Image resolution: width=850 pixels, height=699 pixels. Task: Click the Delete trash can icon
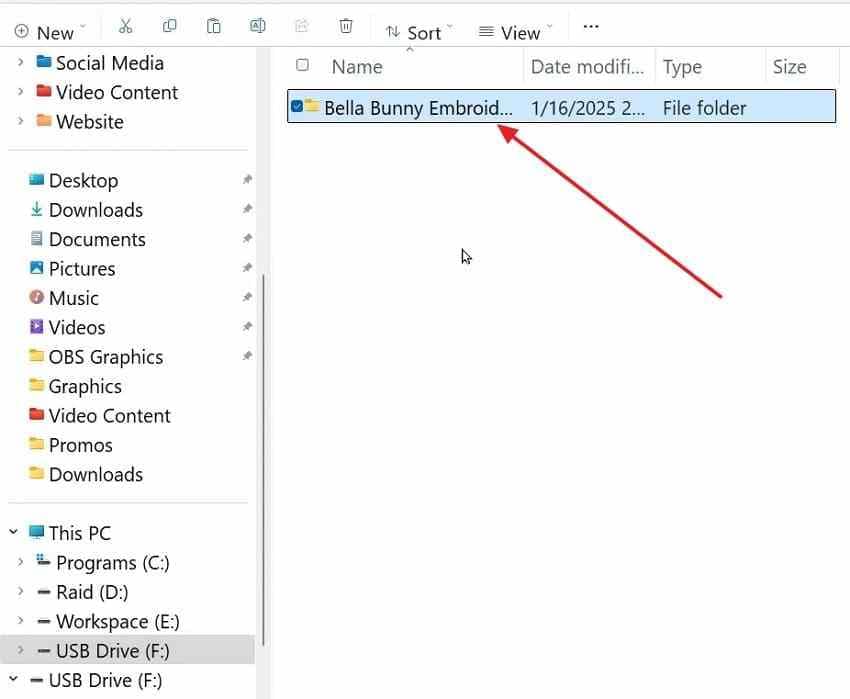point(346,26)
